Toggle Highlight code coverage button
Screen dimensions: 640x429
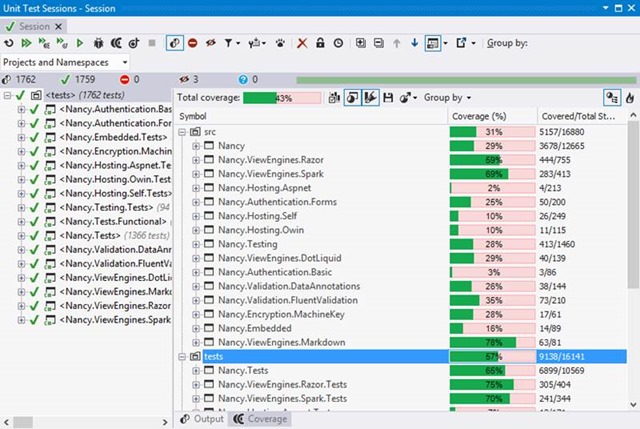pos(371,98)
